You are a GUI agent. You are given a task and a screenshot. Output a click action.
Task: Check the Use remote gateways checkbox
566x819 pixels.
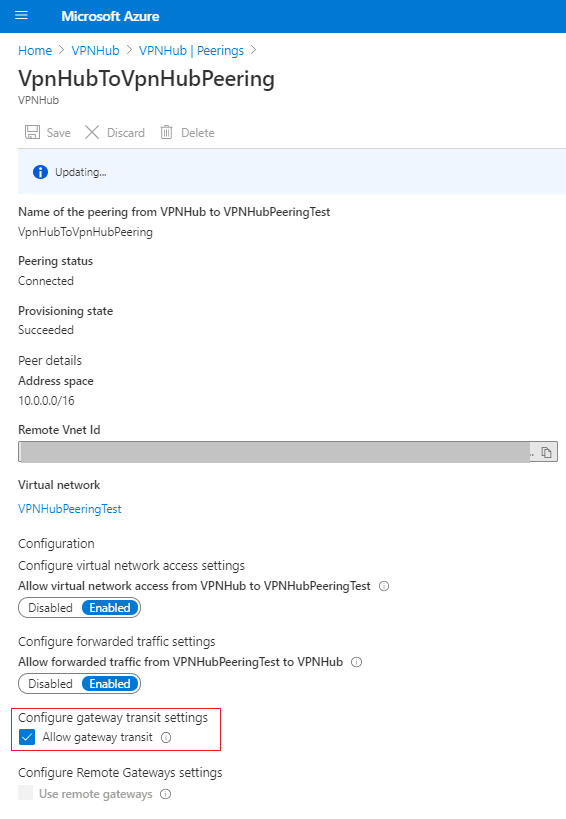click(26, 793)
